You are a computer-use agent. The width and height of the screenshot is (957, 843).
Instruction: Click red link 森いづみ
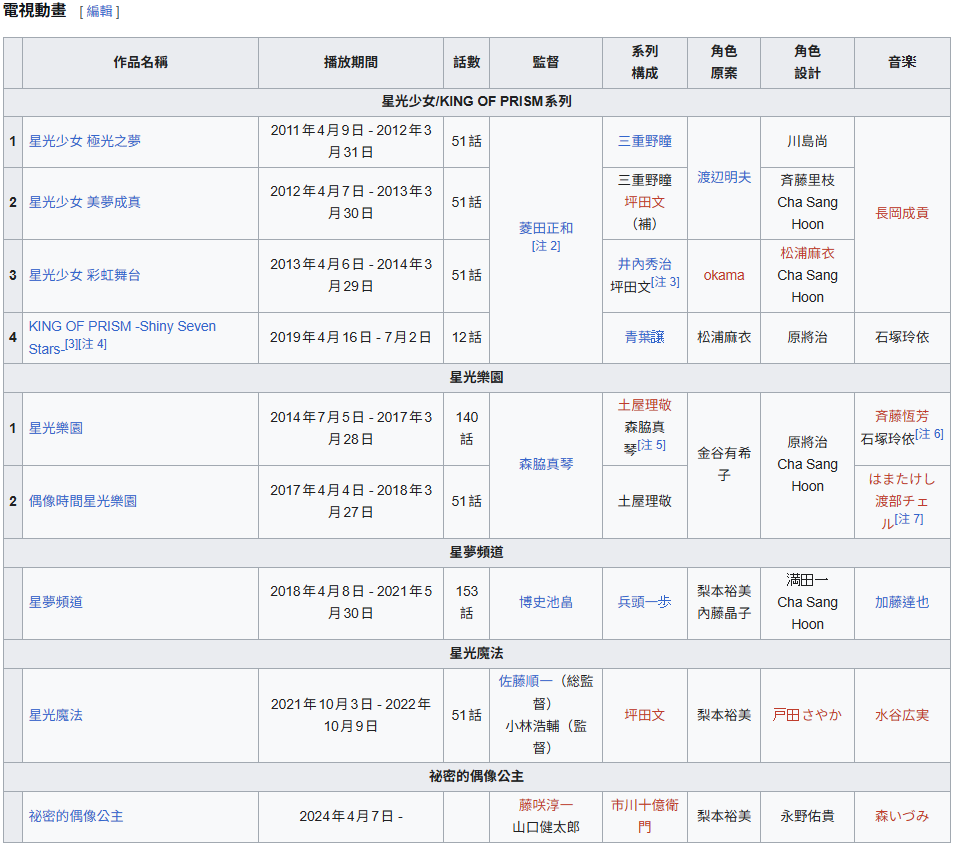pos(901,816)
